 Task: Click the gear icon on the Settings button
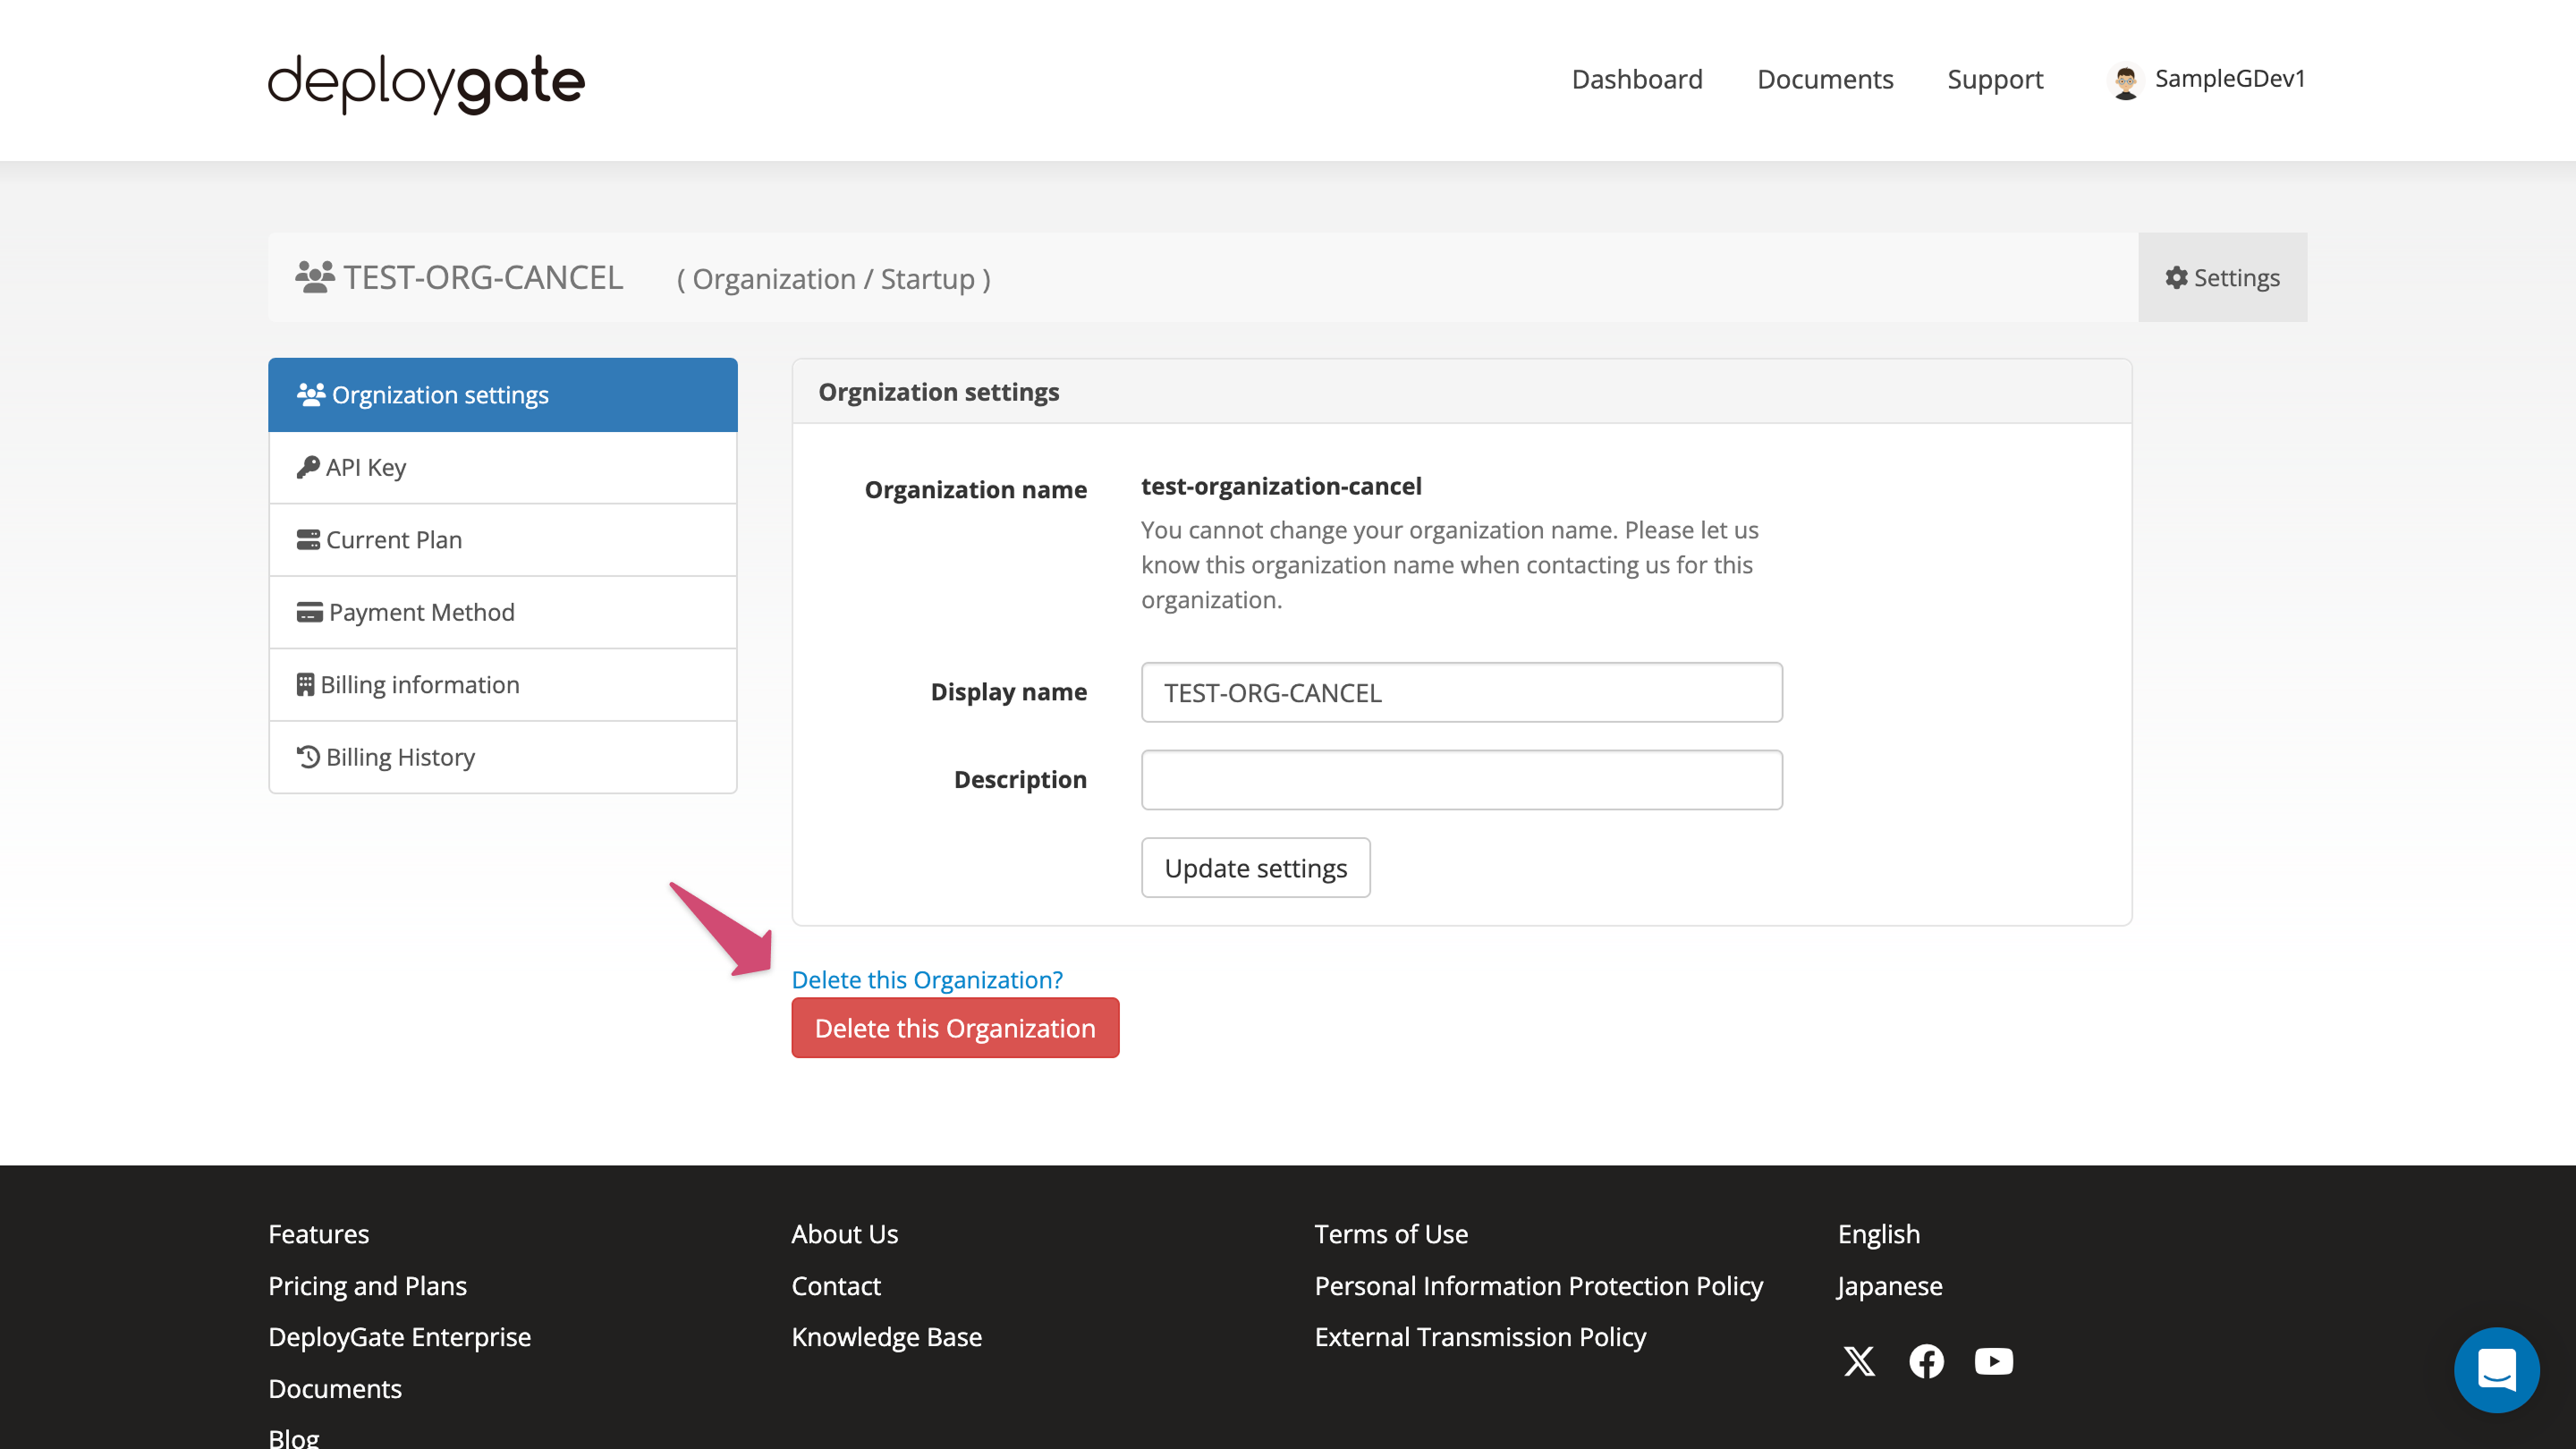[2175, 278]
